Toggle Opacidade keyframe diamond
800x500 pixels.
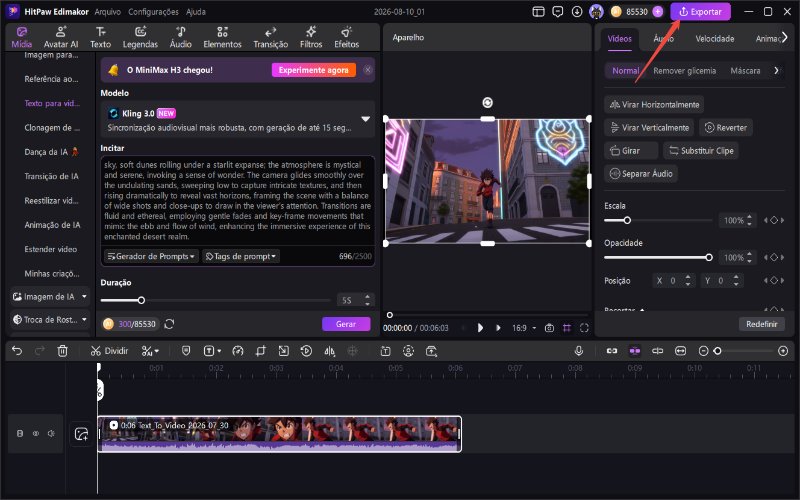(x=774, y=258)
